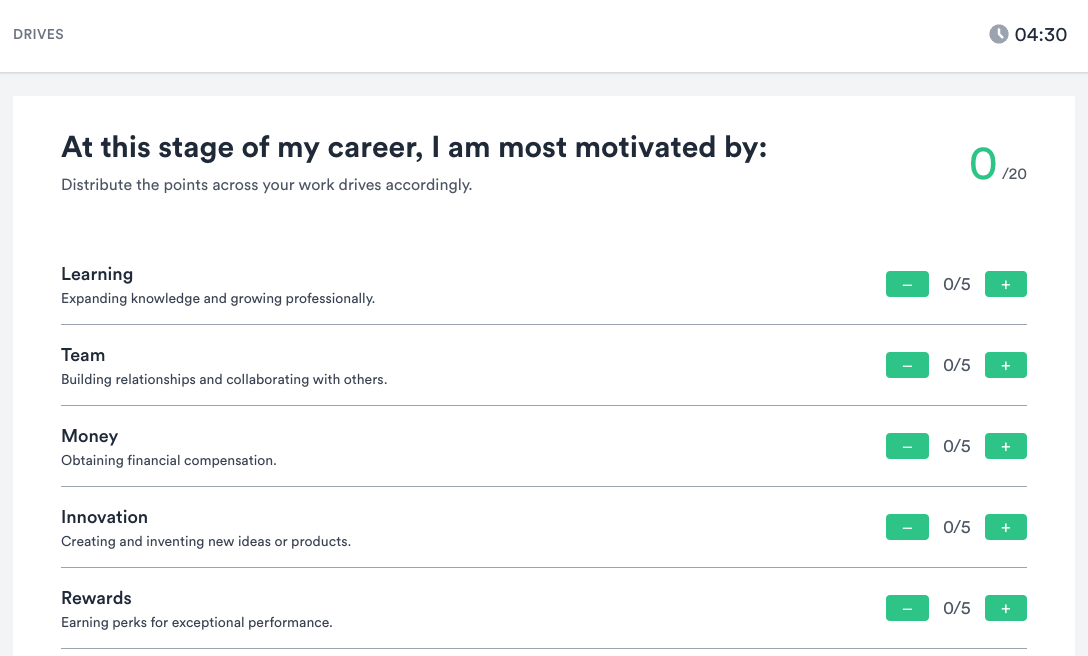This screenshot has width=1088, height=656.
Task: Click the Team drive title
Action: click(83, 355)
